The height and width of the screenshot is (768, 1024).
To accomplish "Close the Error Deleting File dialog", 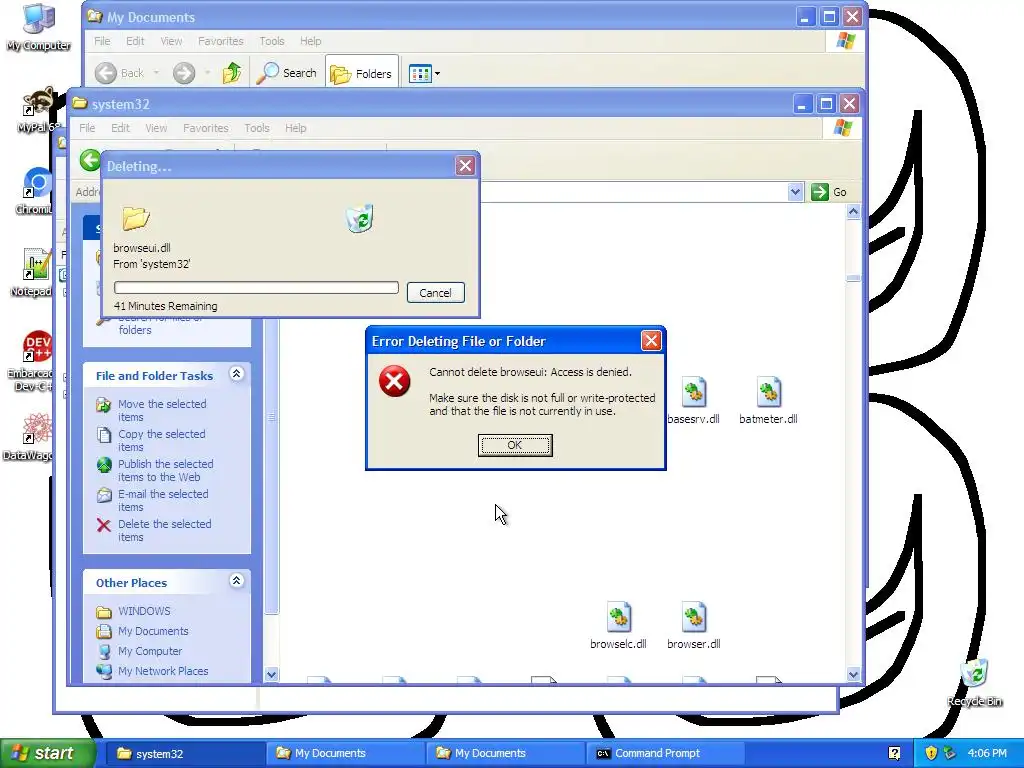I will pyautogui.click(x=651, y=340).
